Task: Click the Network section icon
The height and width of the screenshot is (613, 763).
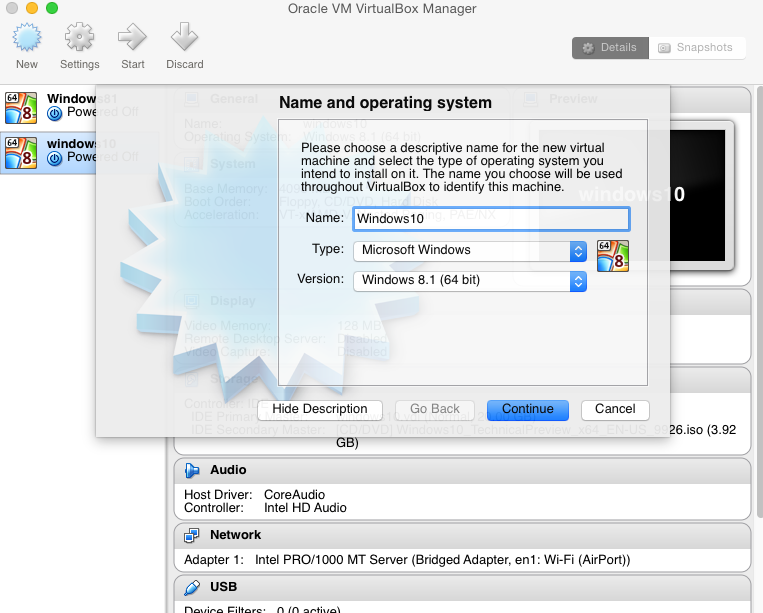Action: (192, 535)
